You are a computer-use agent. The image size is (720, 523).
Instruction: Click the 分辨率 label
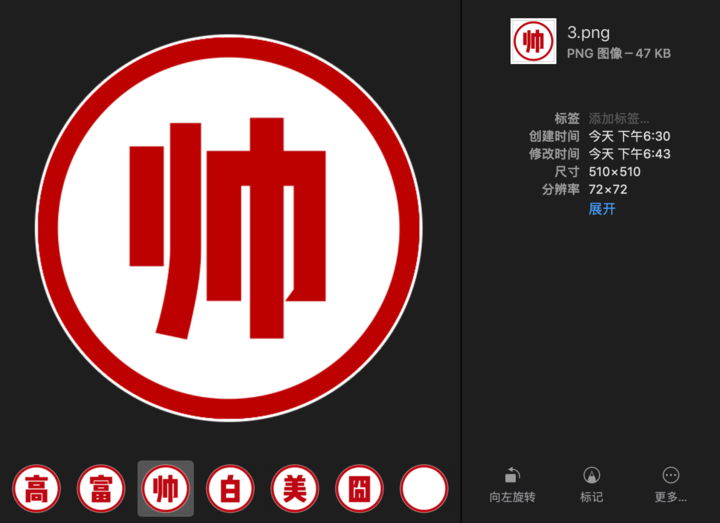tap(560, 189)
